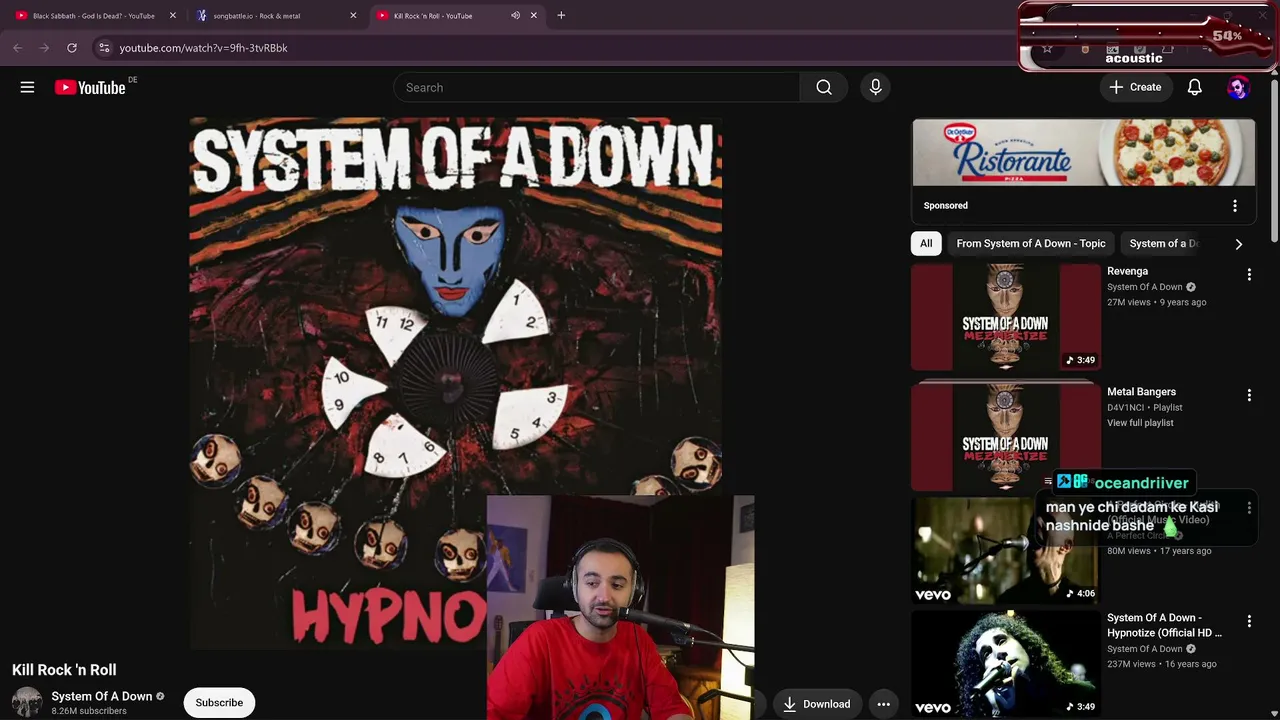Subscribe to System Of A Down
This screenshot has width=1280, height=720.
pyautogui.click(x=219, y=703)
